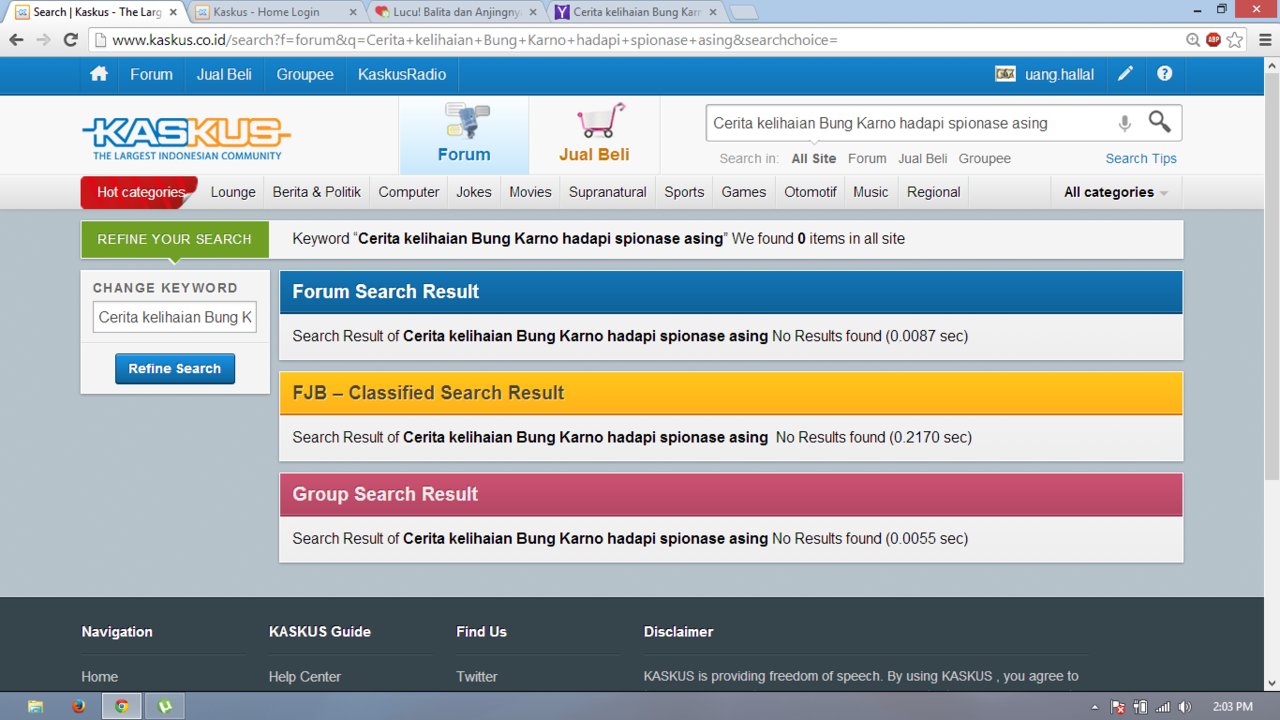Click the volume speaker tray icon

[1185, 707]
